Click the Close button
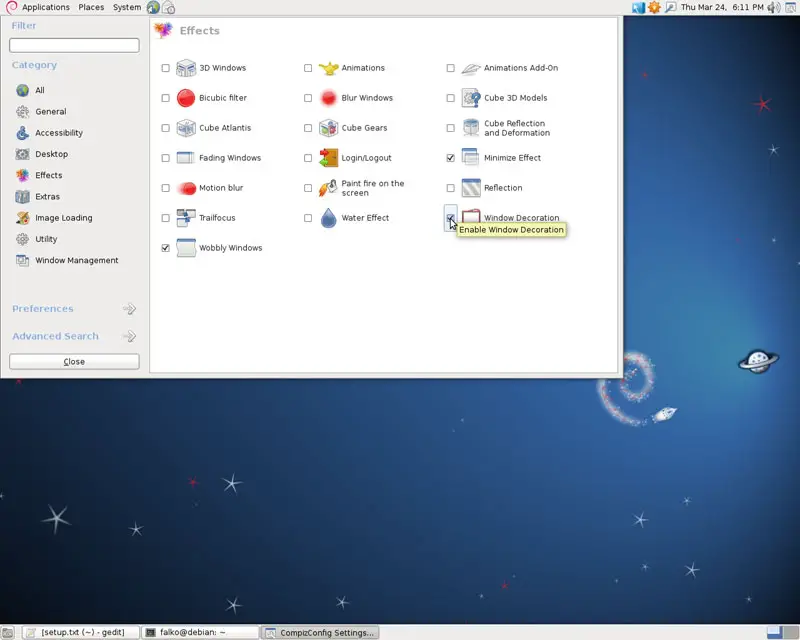The width and height of the screenshot is (800, 640). [74, 361]
